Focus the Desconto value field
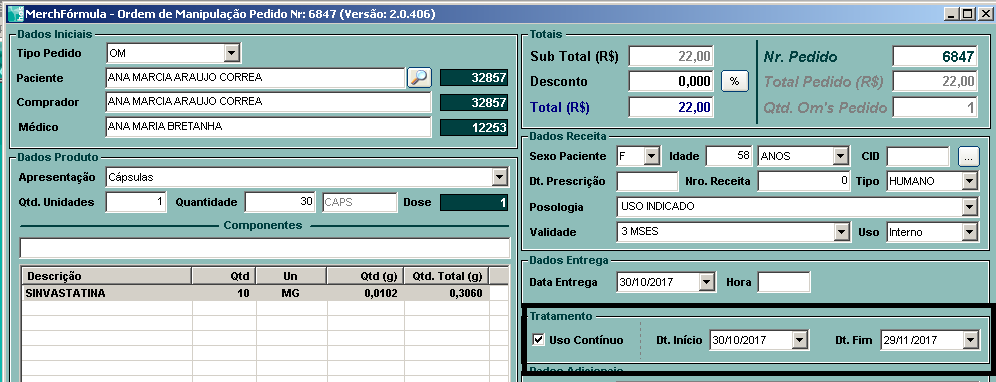This screenshot has width=996, height=382. pos(671,81)
